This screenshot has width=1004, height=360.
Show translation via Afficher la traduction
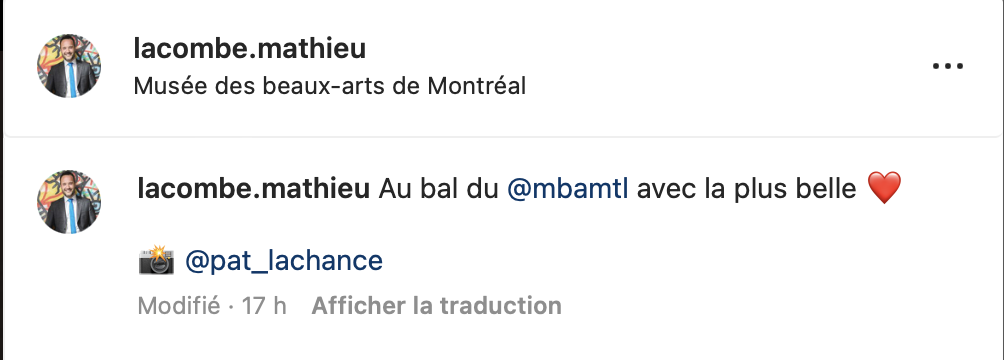[437, 306]
